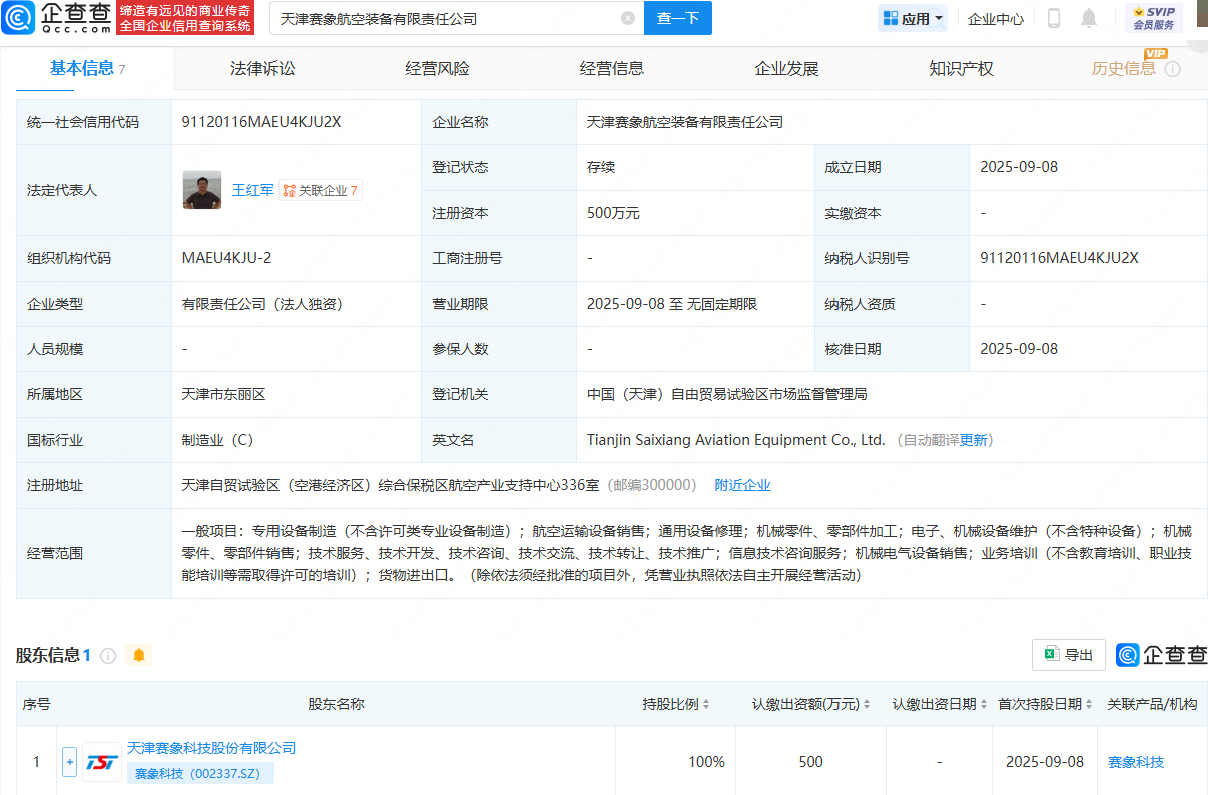Click 更新 link next to English name
The width and height of the screenshot is (1208, 795).
pyautogui.click(x=974, y=440)
